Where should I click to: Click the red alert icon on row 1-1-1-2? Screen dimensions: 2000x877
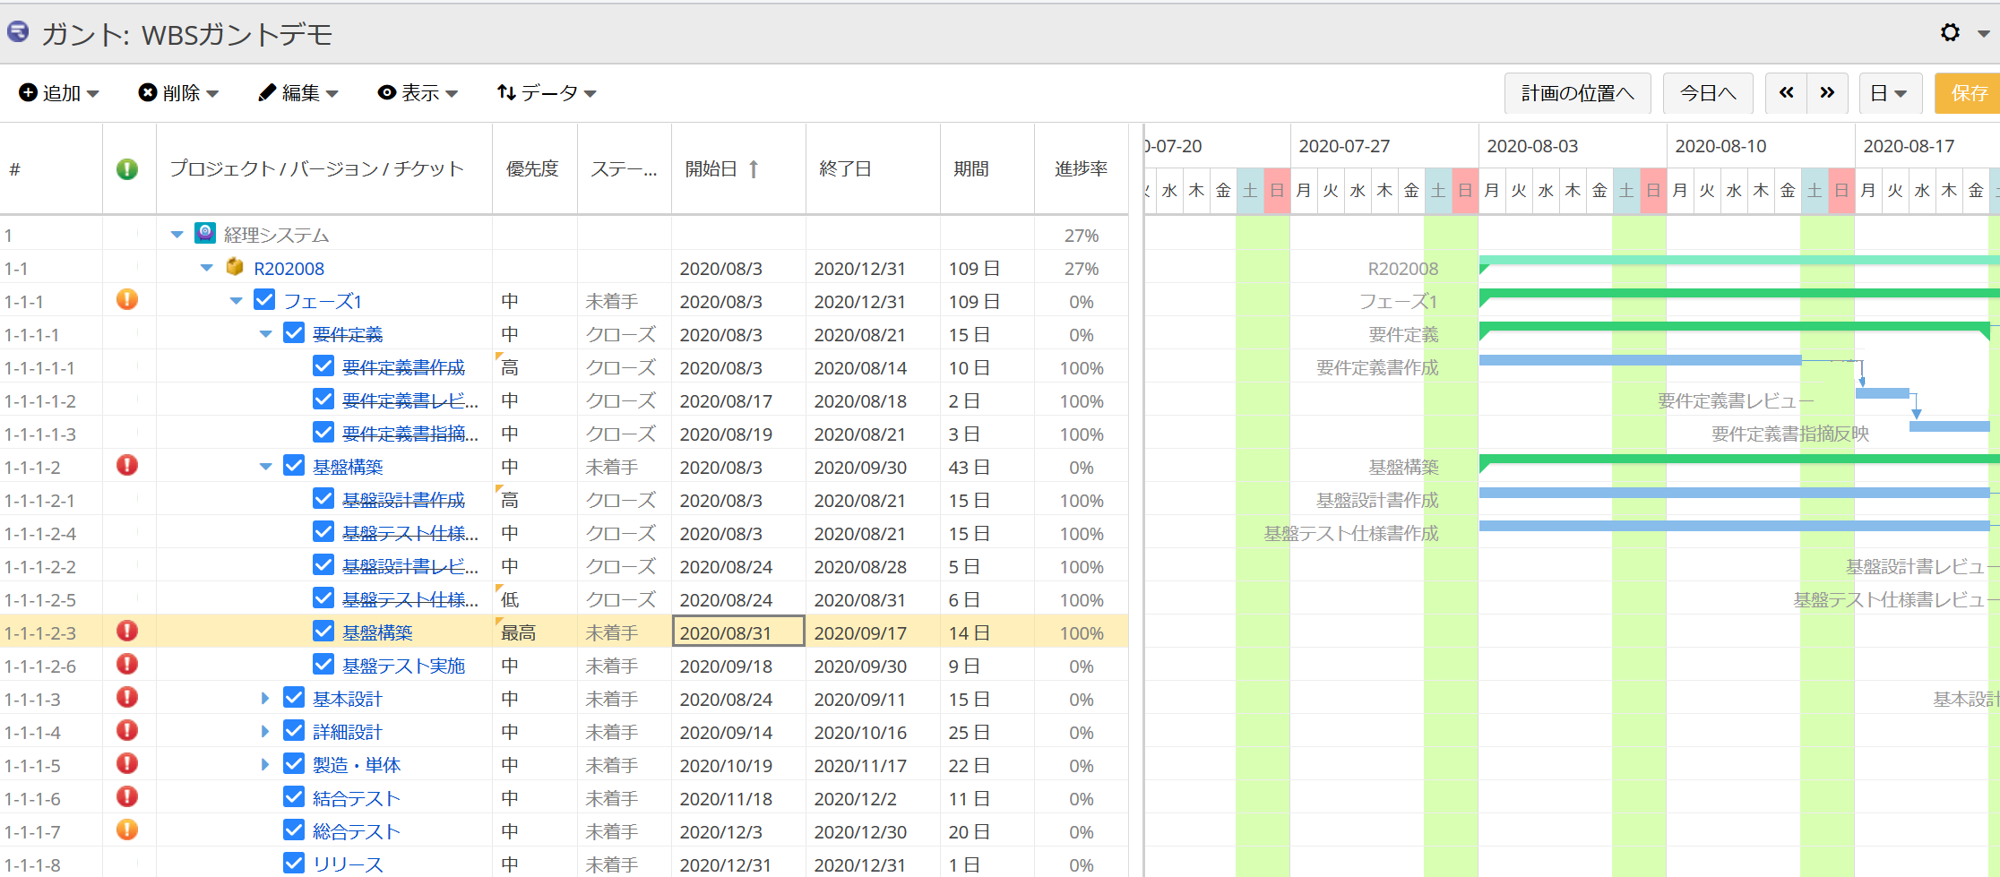(127, 466)
